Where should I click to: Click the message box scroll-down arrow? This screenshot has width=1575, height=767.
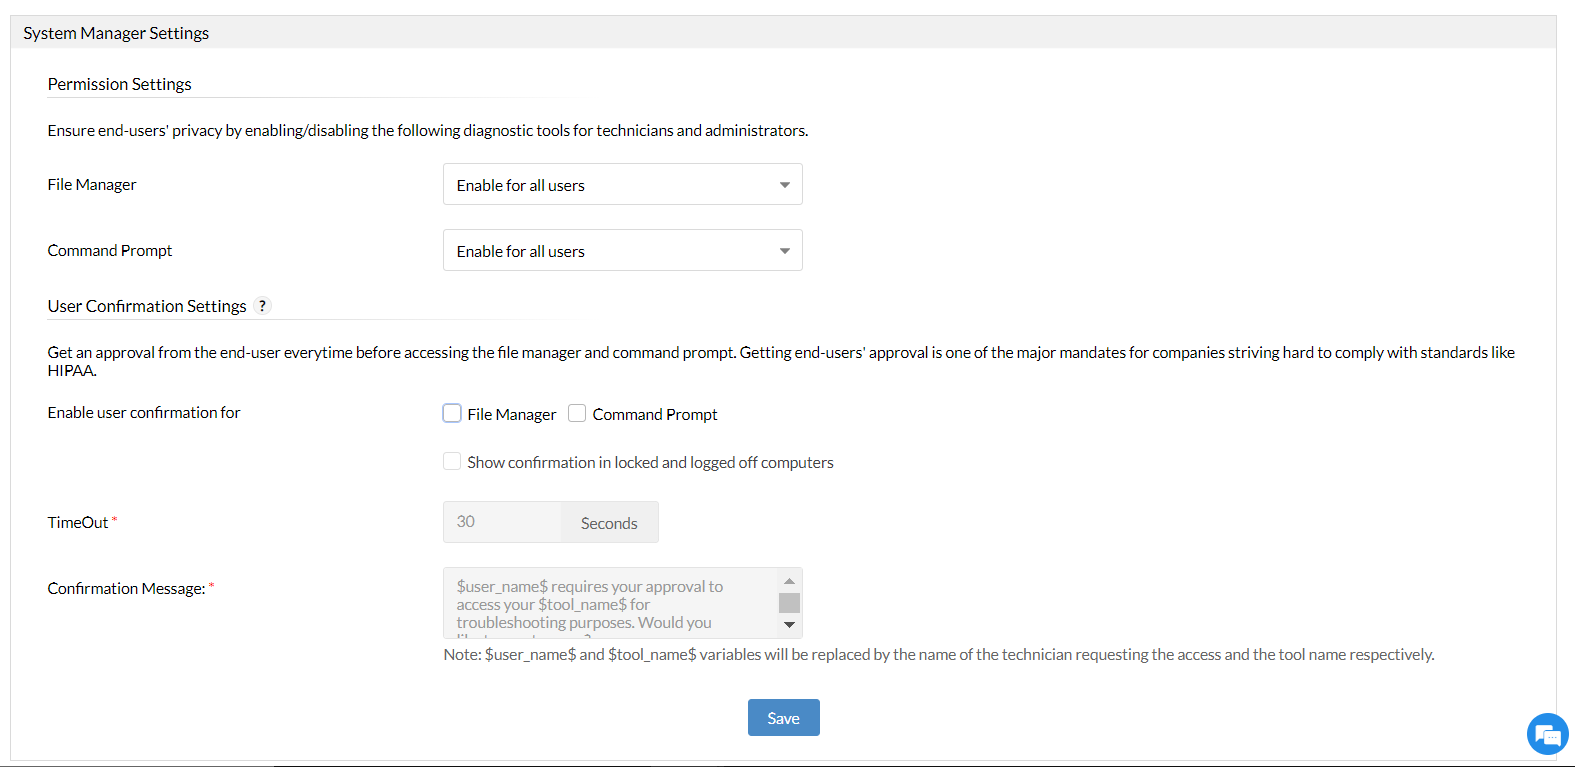789,625
